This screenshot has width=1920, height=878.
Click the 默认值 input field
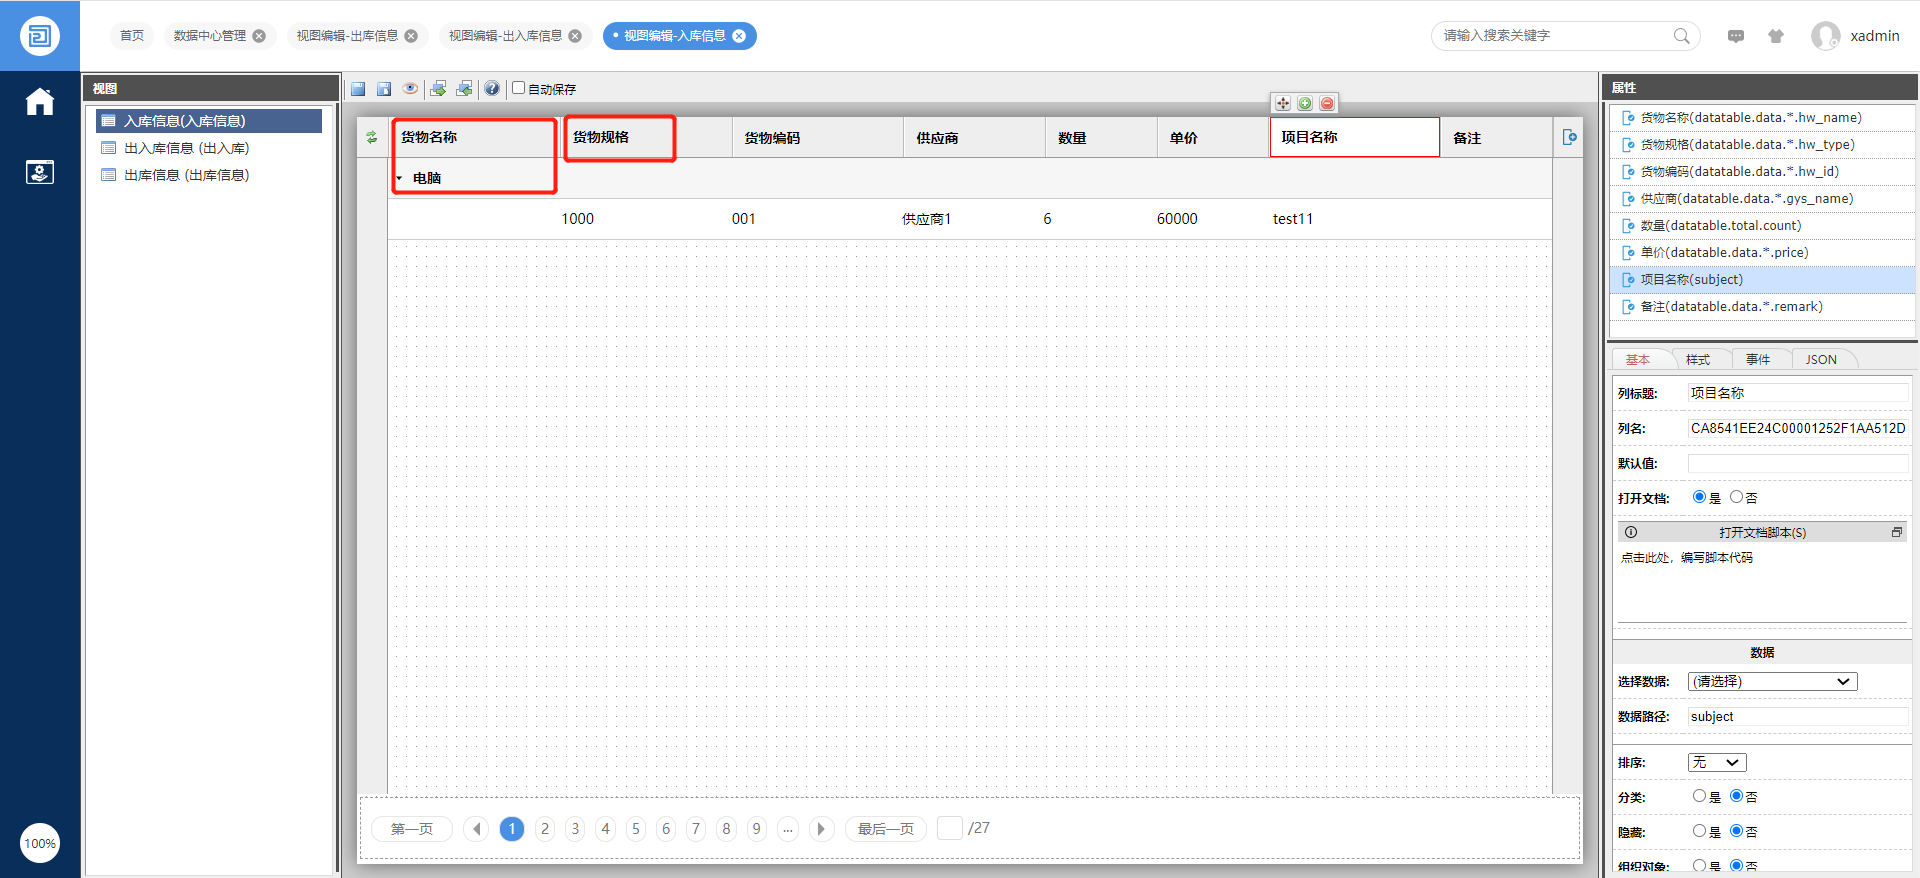pyautogui.click(x=1798, y=463)
